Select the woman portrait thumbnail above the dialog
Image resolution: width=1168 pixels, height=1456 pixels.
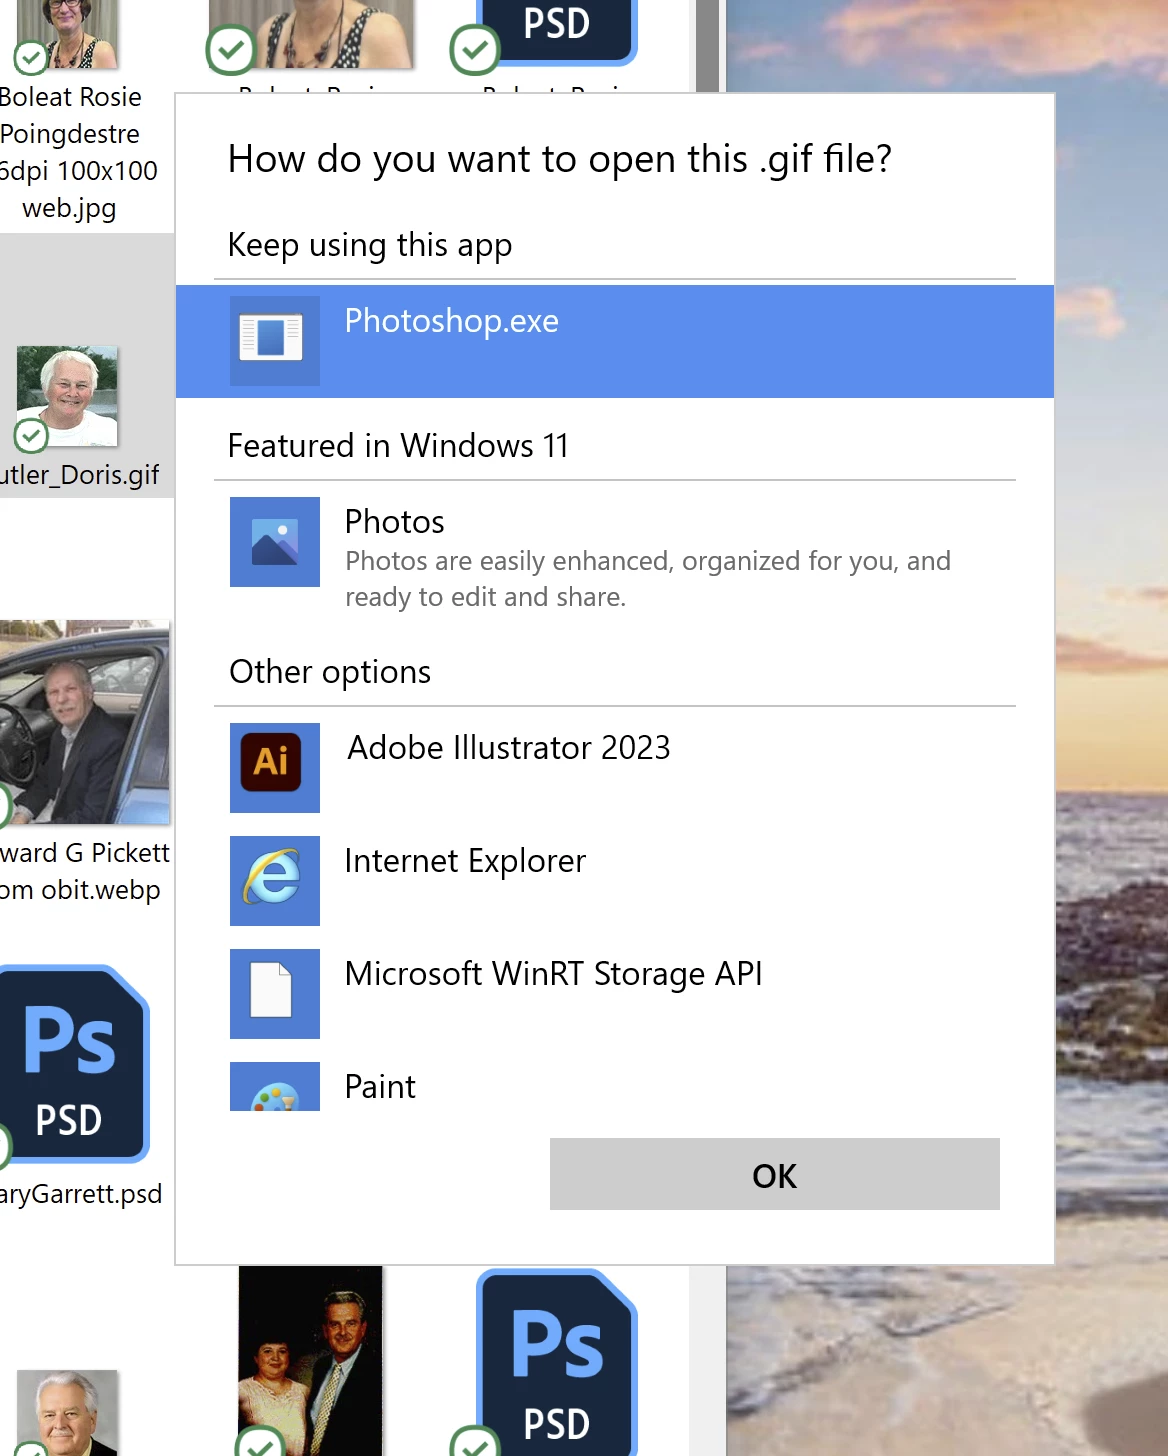311,34
